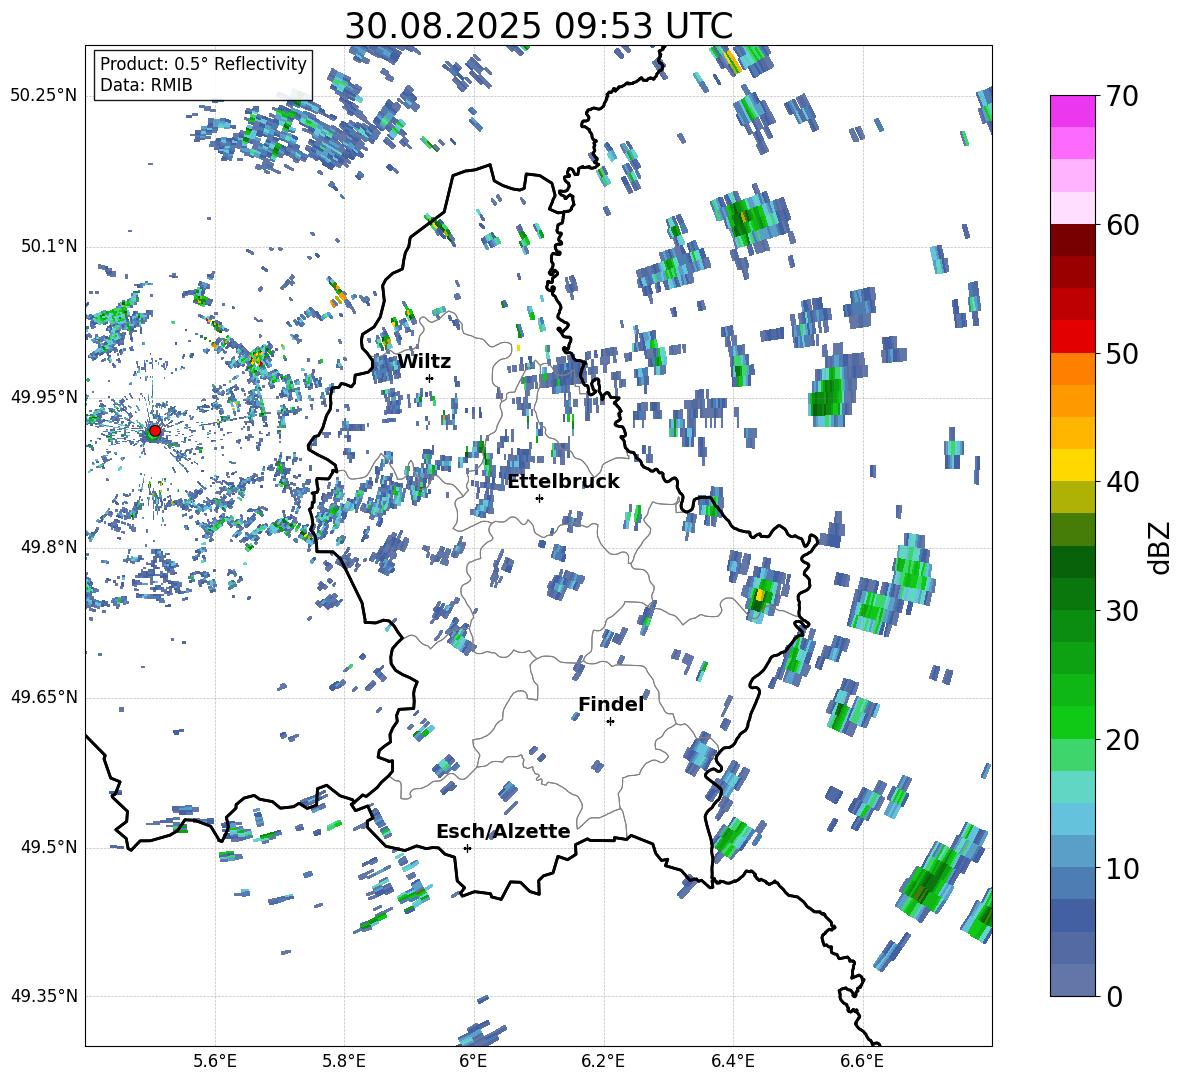Click the light blue colorbar segment near 13
The width and height of the screenshot is (1184, 1081).
pyautogui.click(x=1072, y=819)
